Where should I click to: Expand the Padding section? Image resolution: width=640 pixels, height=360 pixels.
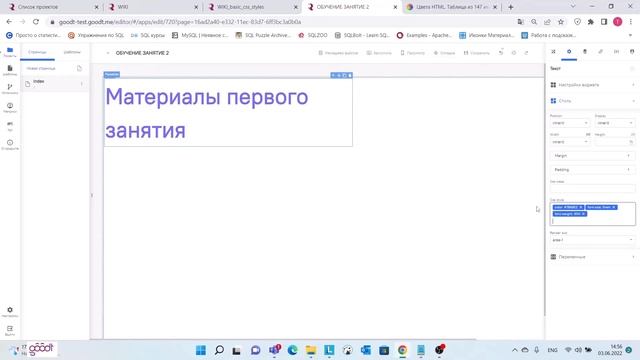click(x=593, y=170)
